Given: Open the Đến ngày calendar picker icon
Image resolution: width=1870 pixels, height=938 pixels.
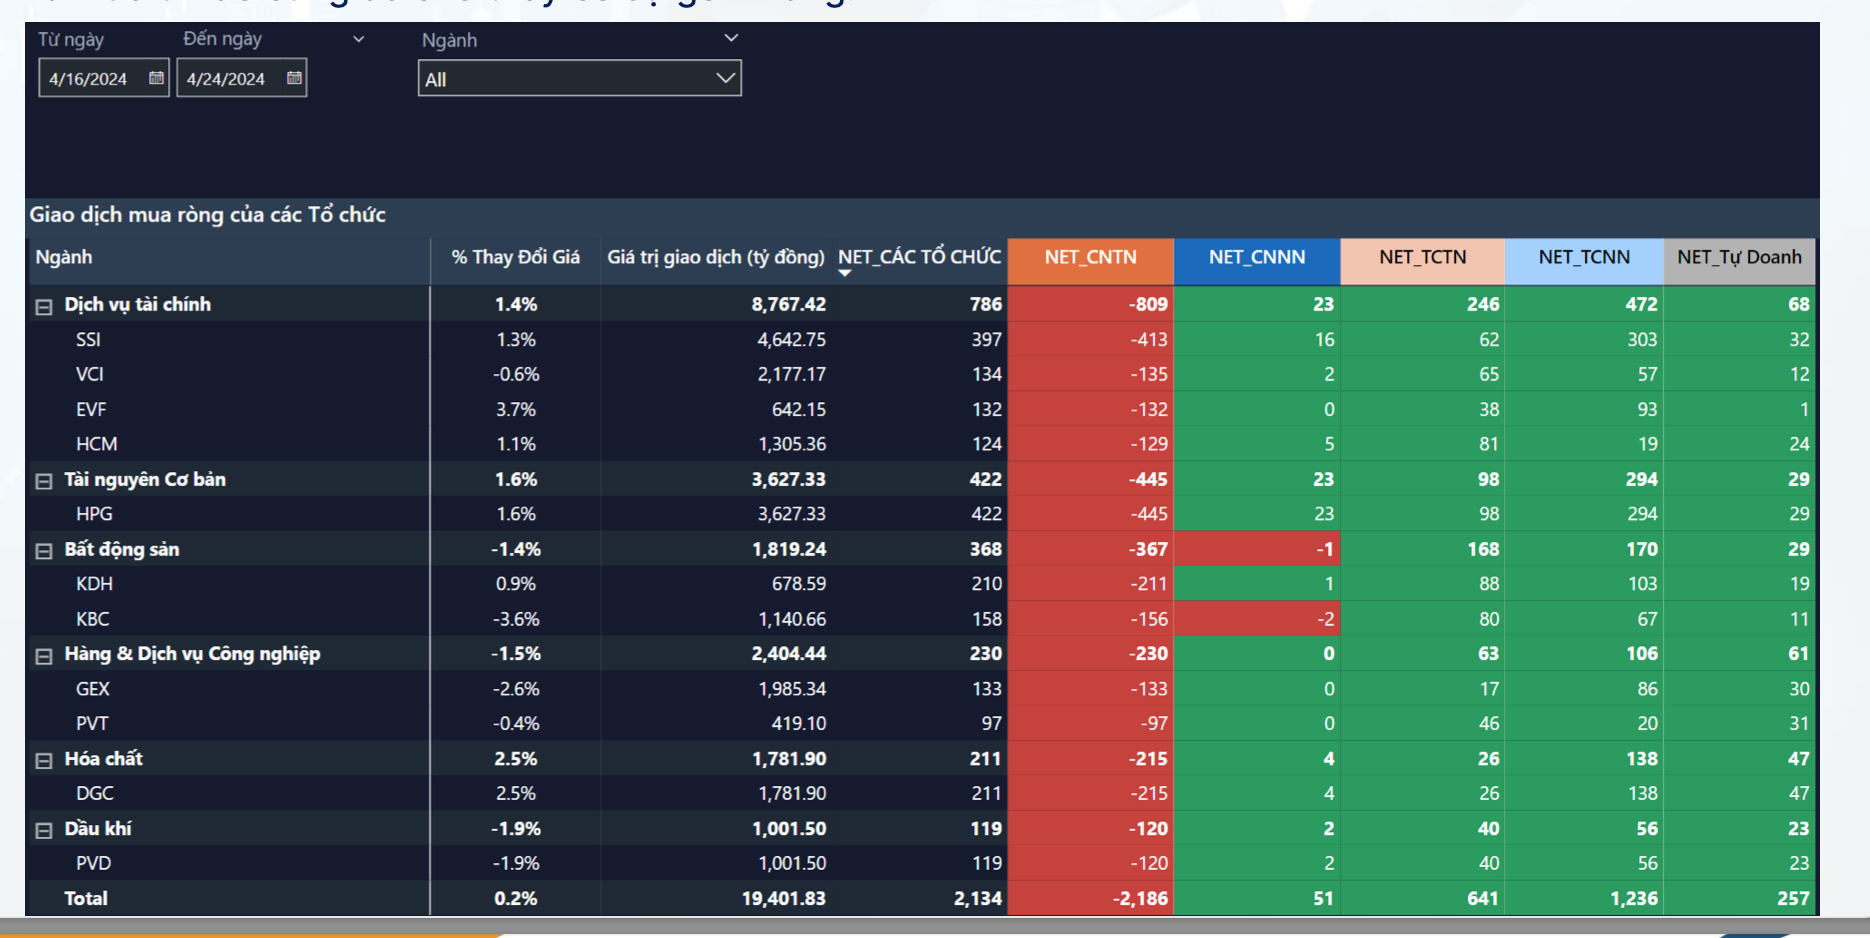Looking at the screenshot, I should click(294, 78).
